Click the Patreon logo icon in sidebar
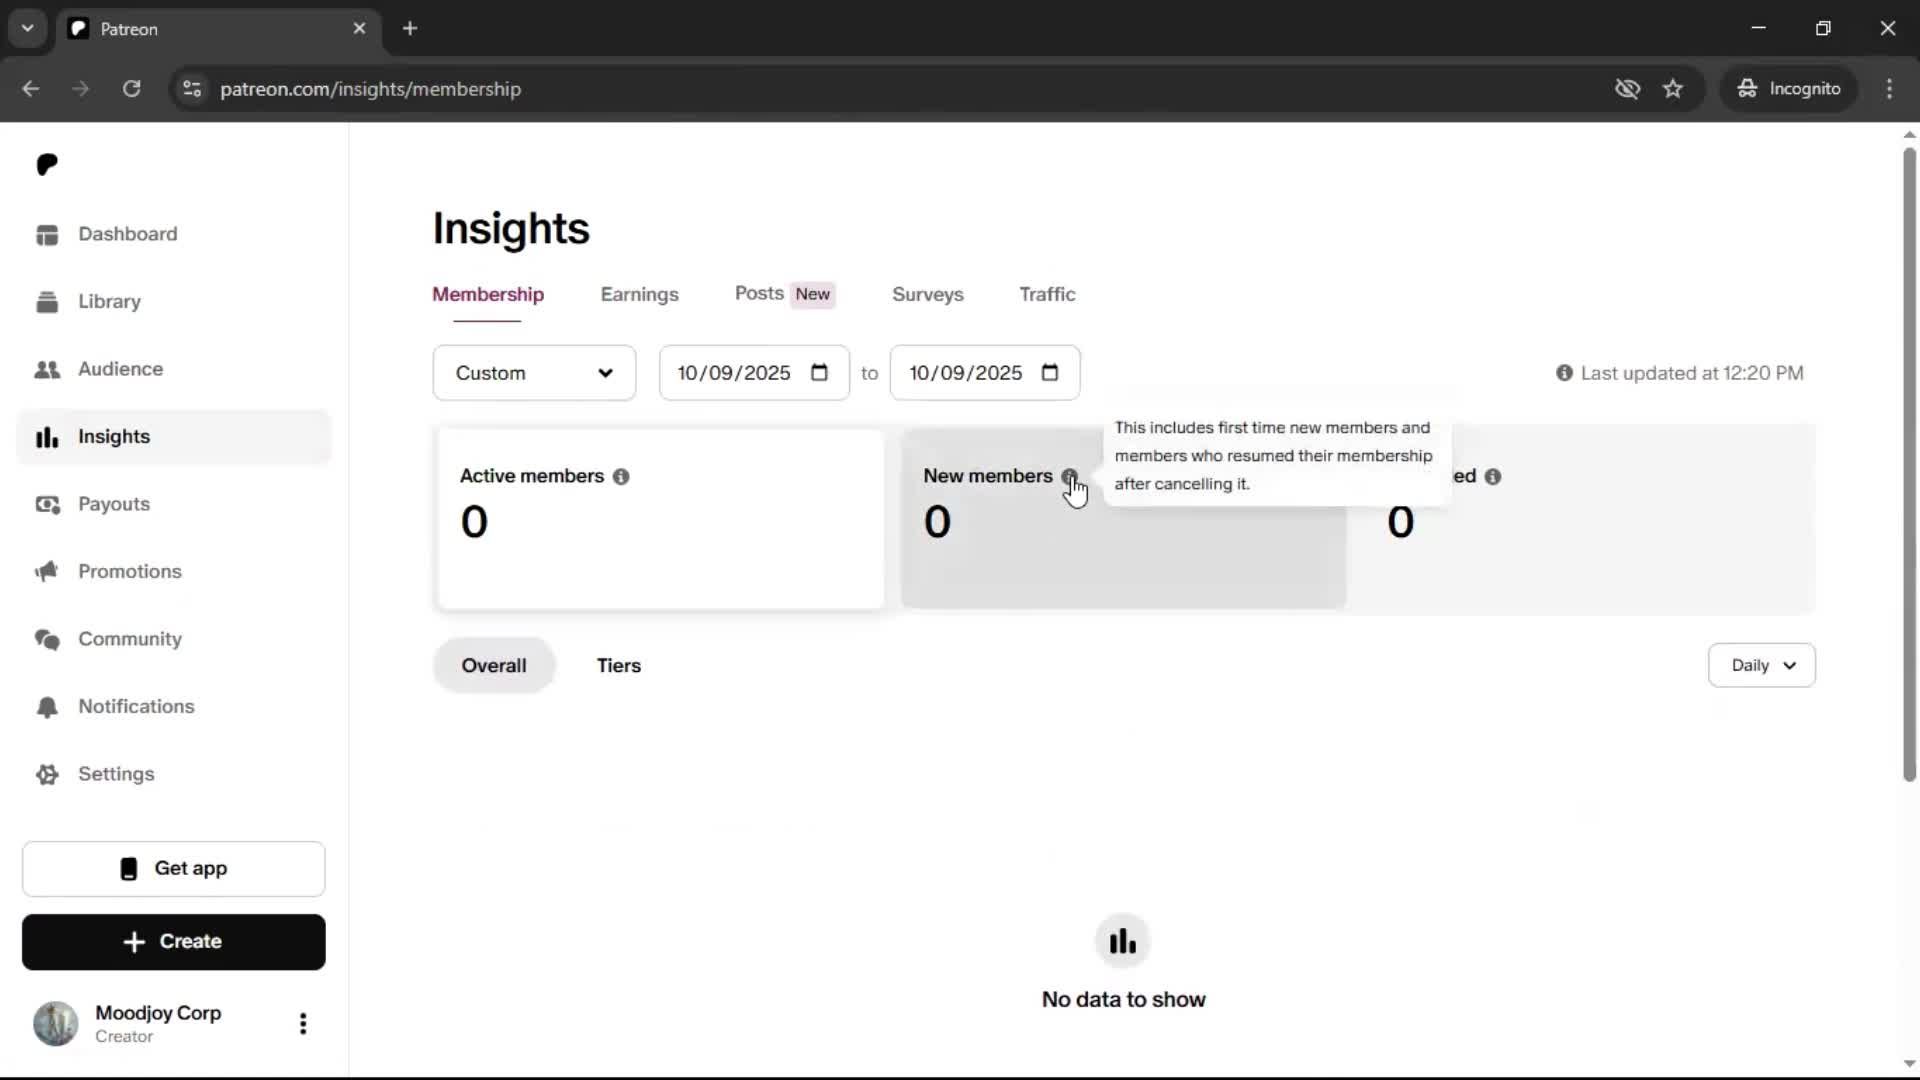This screenshot has width=1920, height=1080. [47, 164]
